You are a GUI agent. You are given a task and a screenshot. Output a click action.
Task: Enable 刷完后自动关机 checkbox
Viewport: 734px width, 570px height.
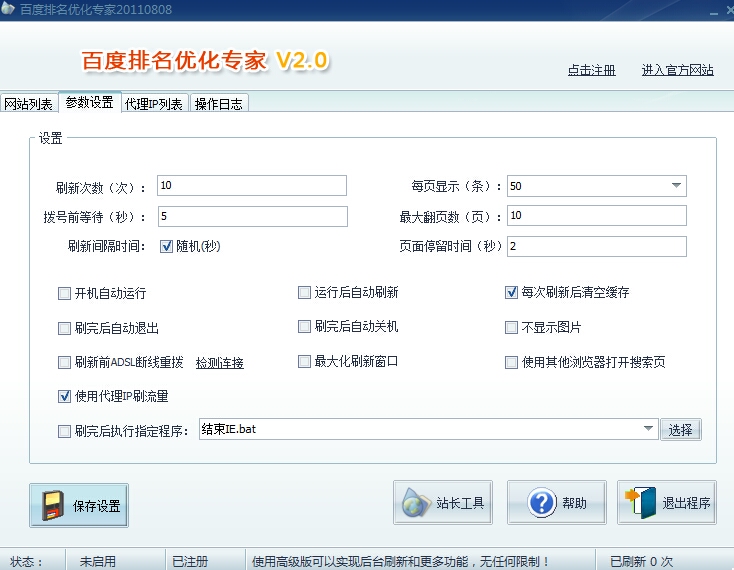tap(304, 326)
